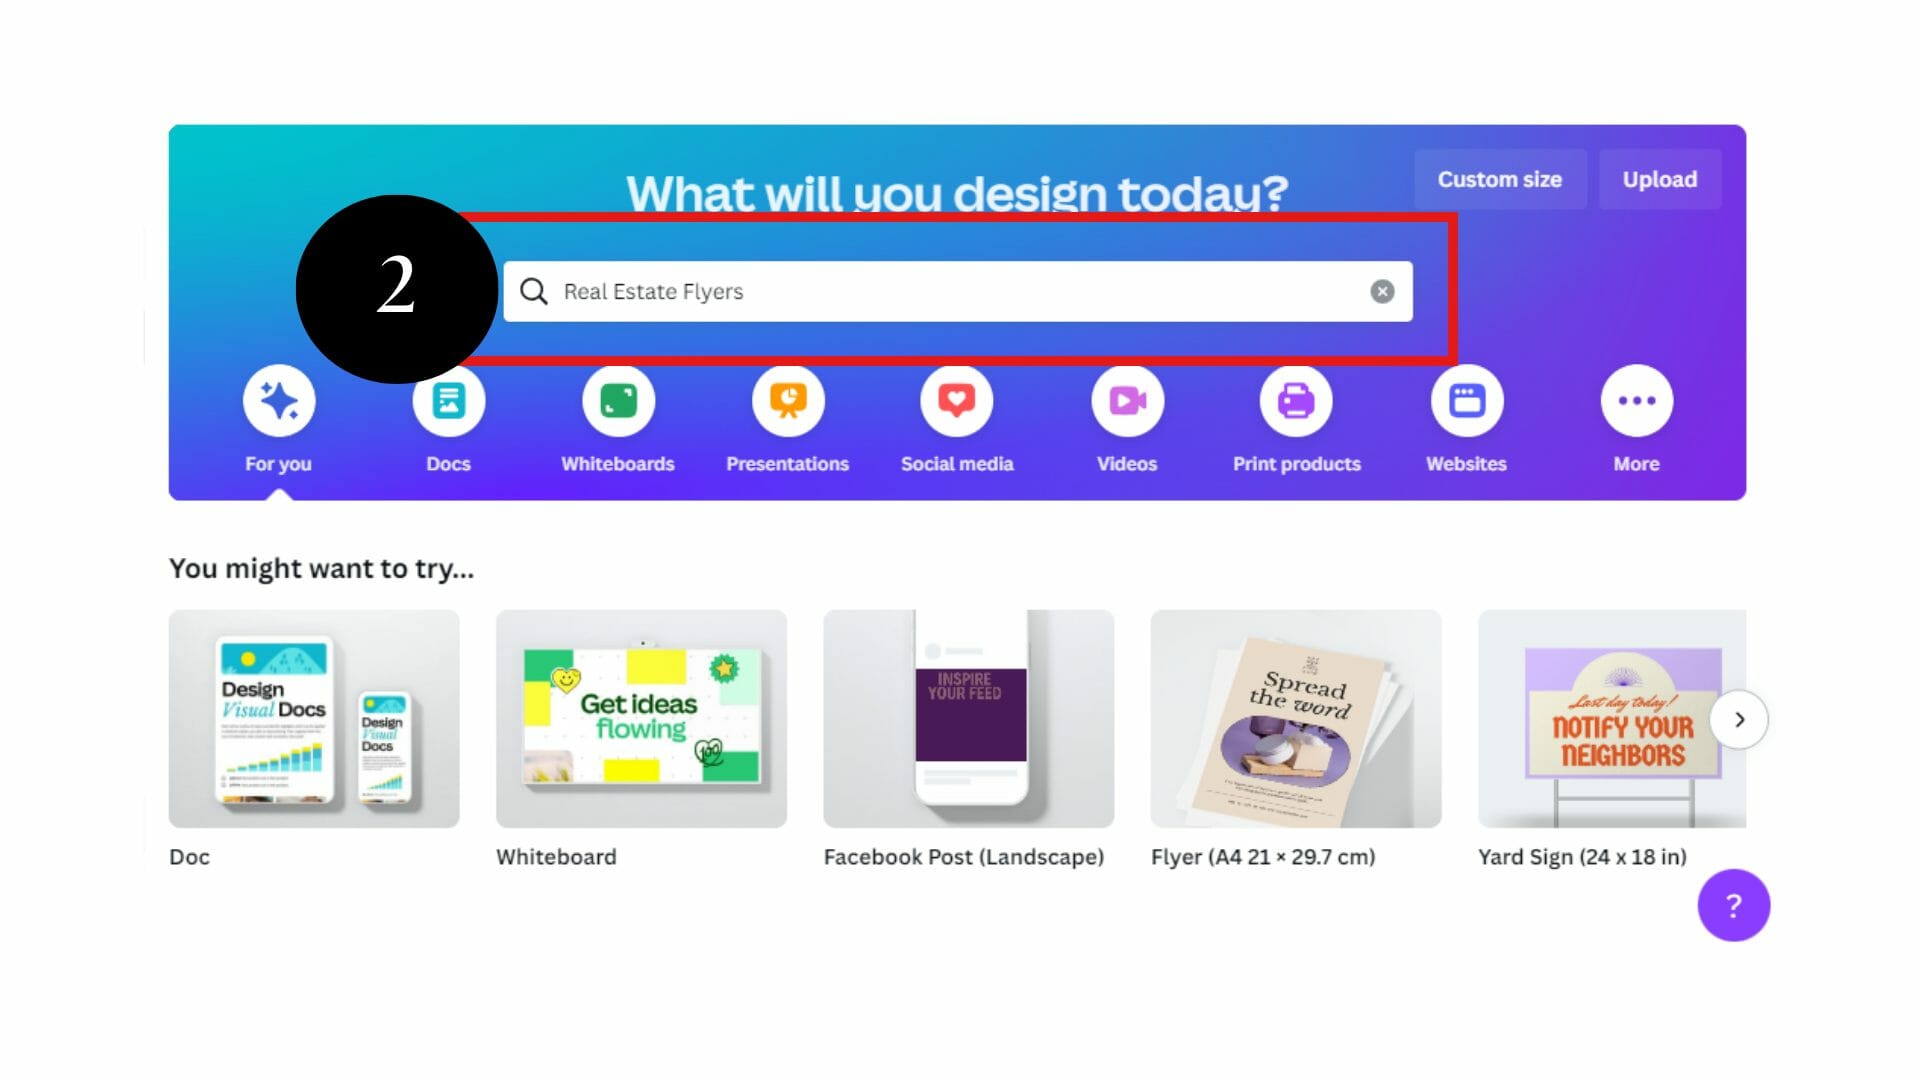Screen dimensions: 1920x1080
Task: Click the Upload button
Action: 1660,179
